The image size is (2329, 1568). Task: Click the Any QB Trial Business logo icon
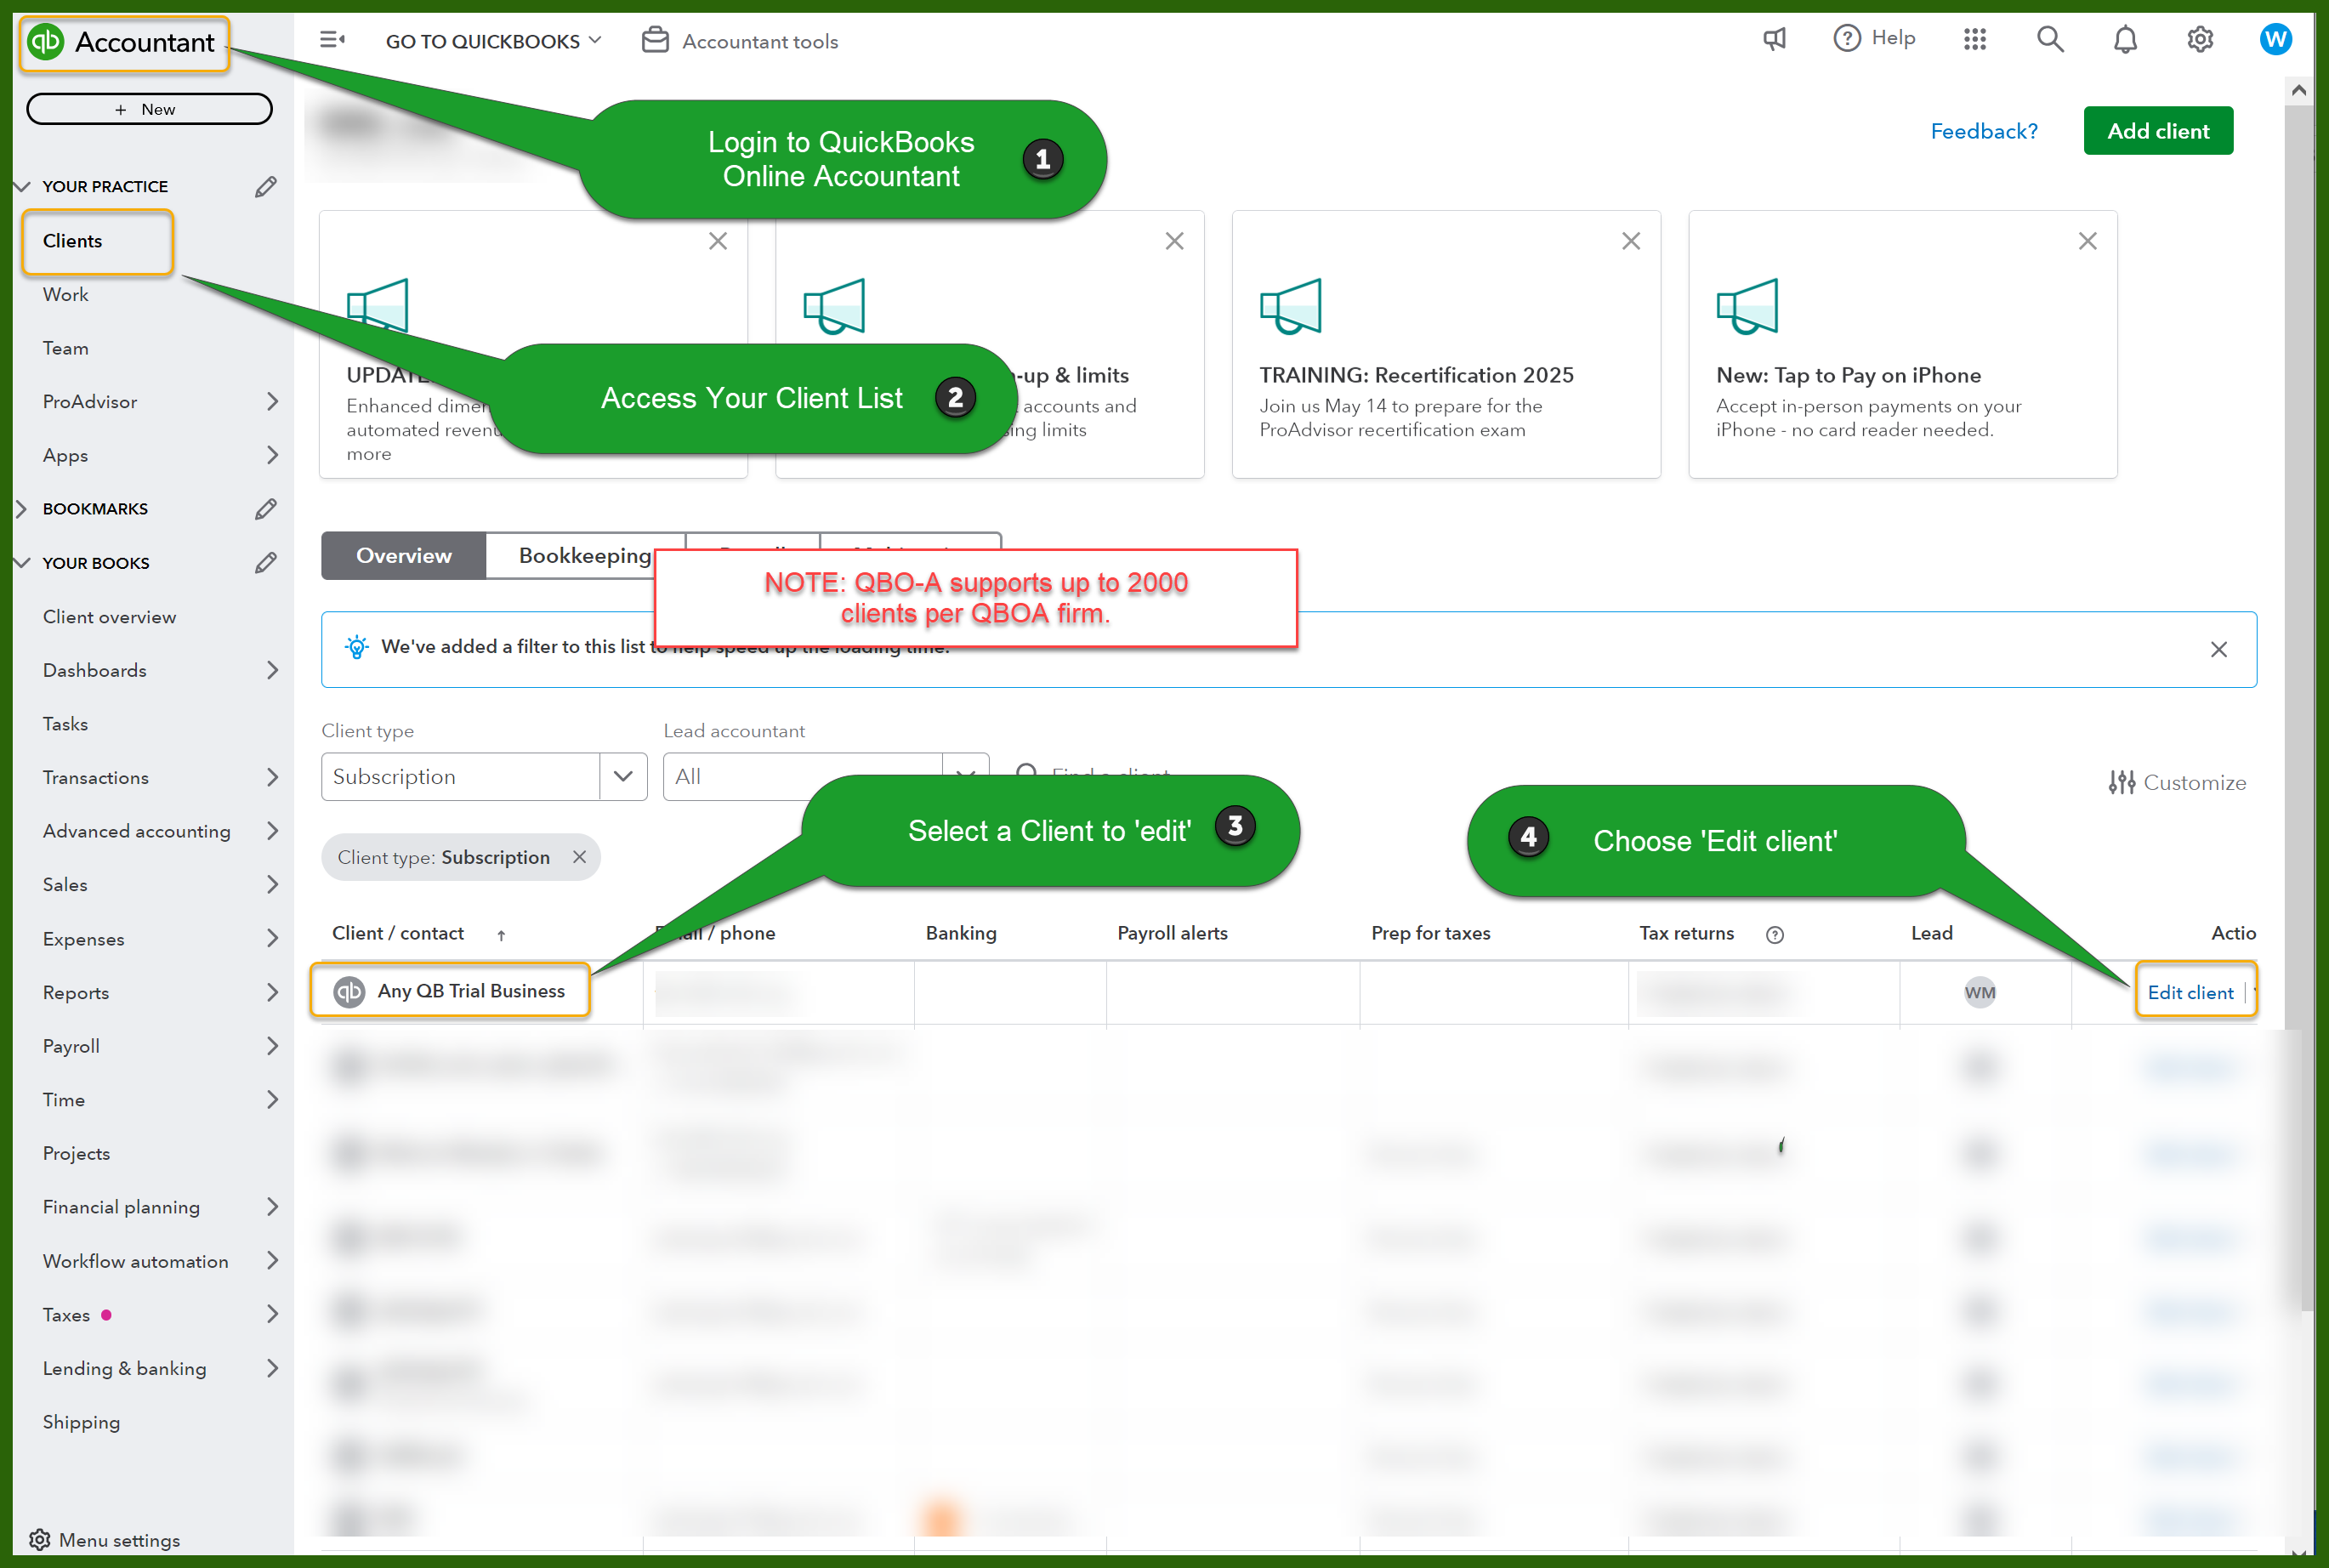click(349, 991)
